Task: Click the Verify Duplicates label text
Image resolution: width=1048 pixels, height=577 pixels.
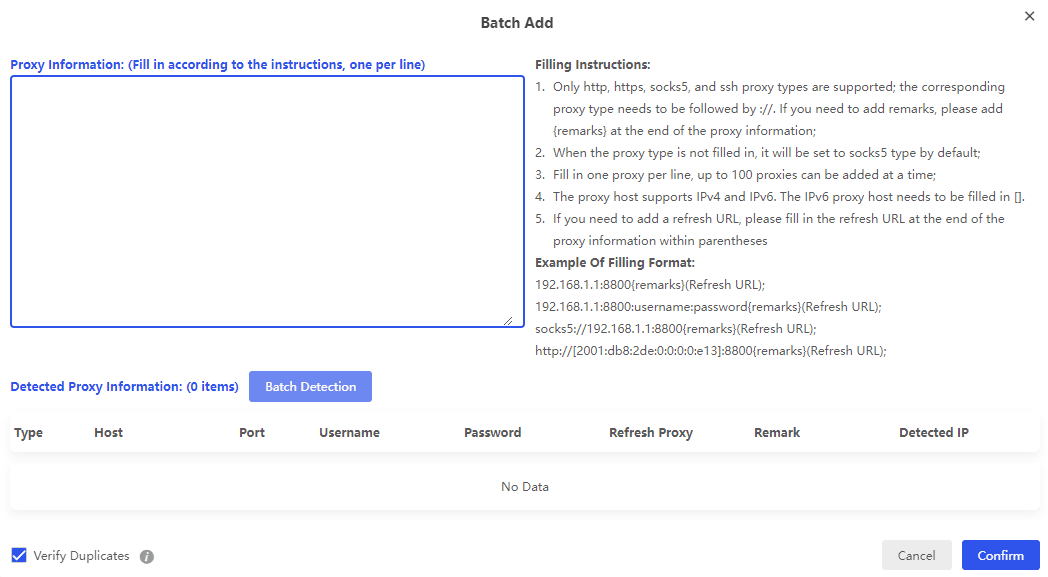Action: click(81, 556)
